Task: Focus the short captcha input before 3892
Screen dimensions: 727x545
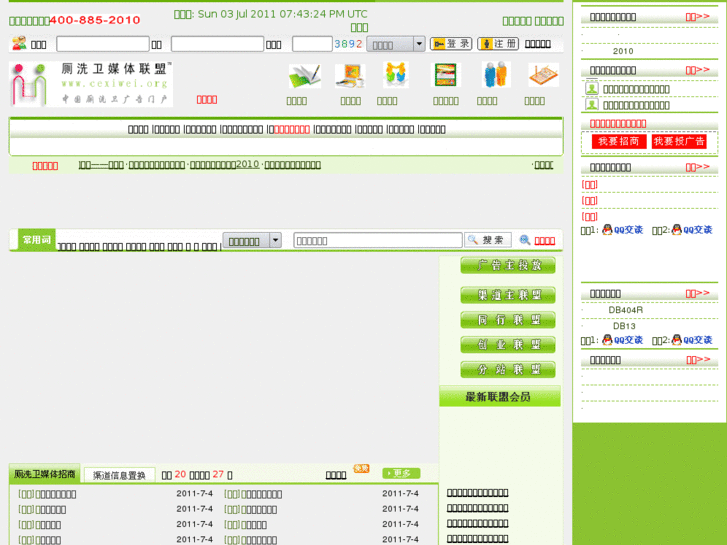Action: 312,44
